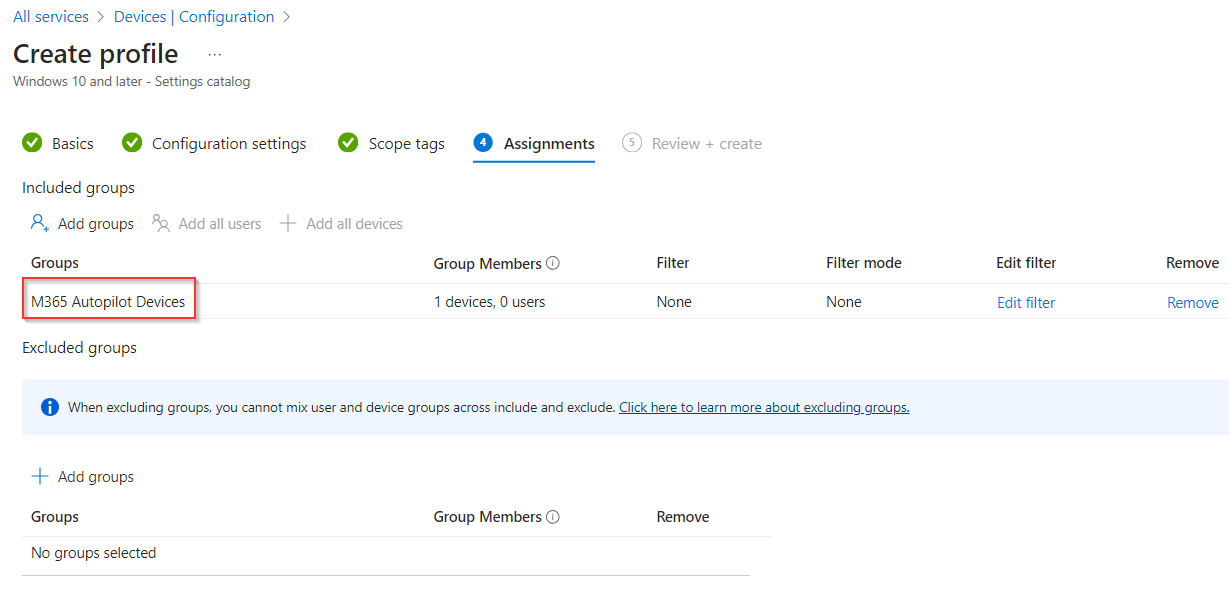Remove the M365 Autopilot Devices group

(1193, 303)
